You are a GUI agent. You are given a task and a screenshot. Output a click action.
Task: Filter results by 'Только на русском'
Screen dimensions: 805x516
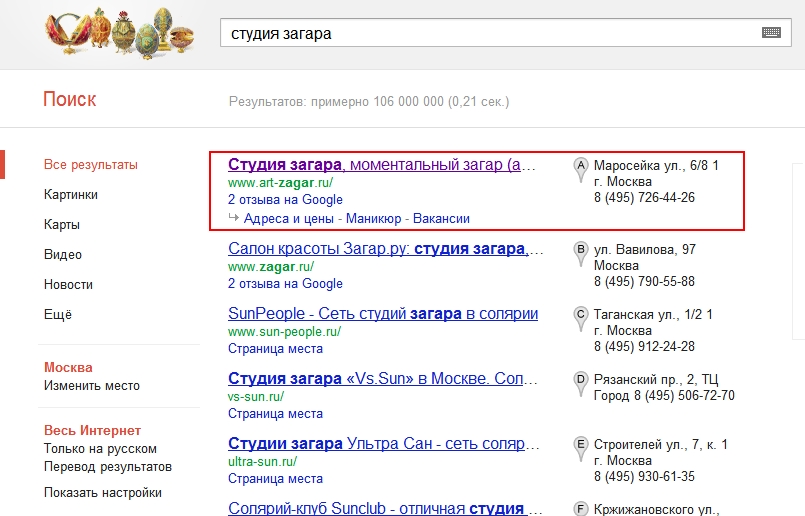point(100,449)
